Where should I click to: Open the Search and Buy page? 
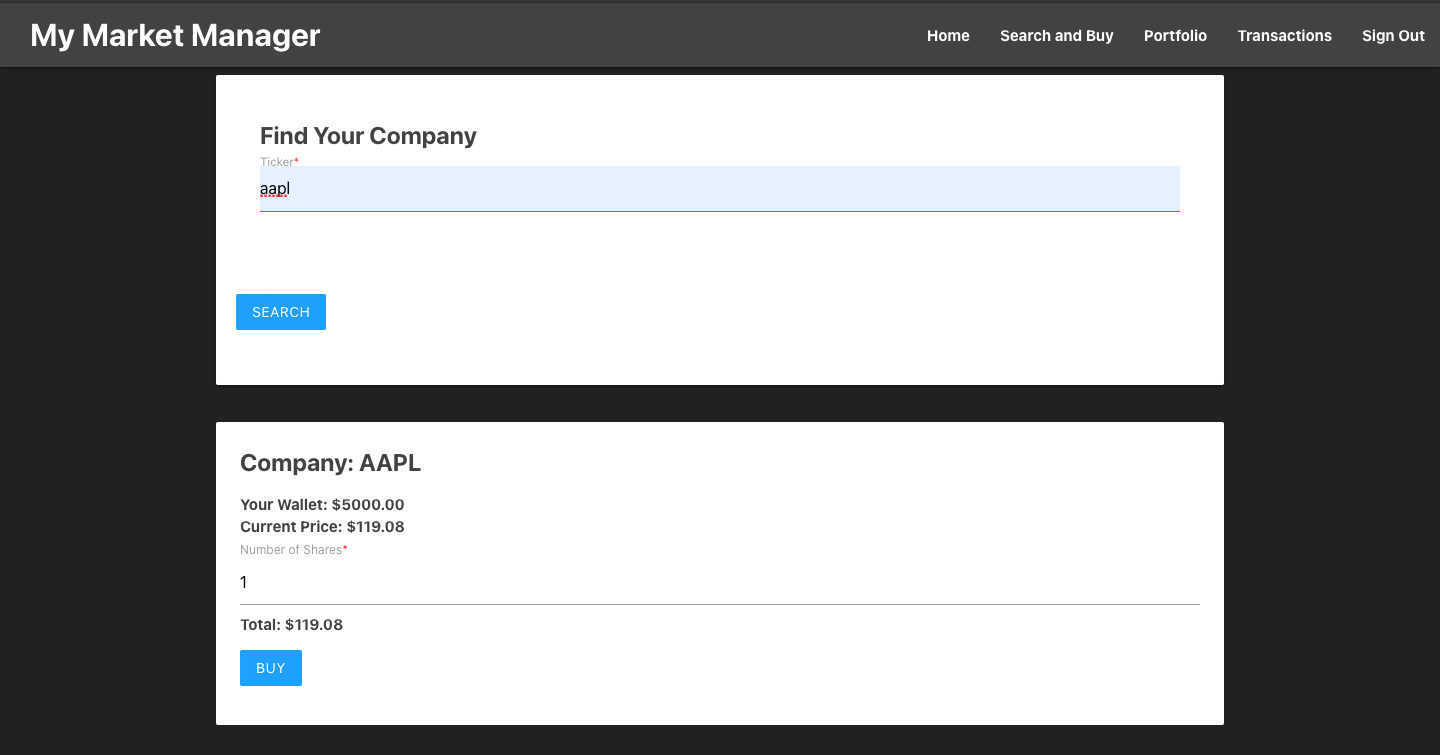point(1056,36)
